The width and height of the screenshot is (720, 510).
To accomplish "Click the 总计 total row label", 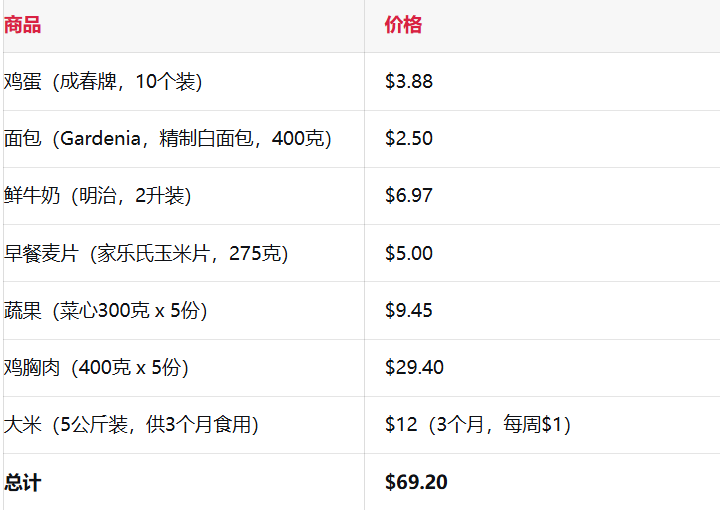I will coord(23,483).
